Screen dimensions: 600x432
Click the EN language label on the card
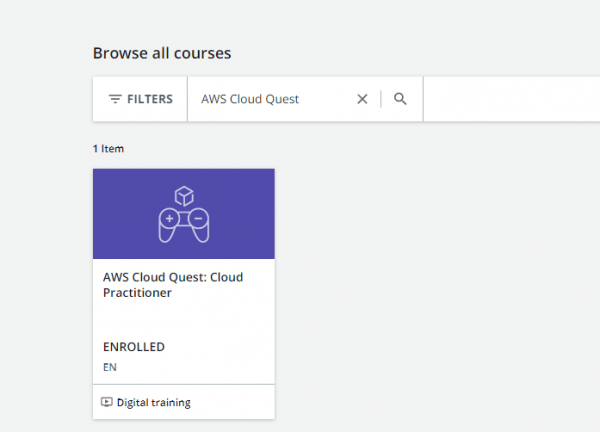pos(110,367)
